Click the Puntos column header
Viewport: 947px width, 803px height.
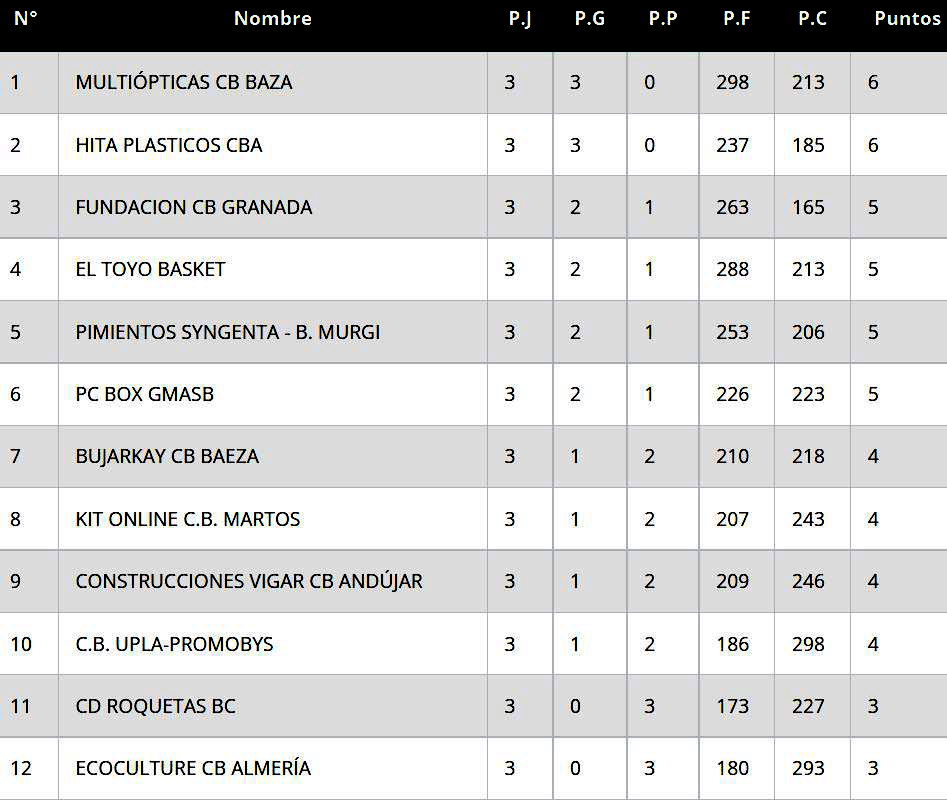pos(907,19)
